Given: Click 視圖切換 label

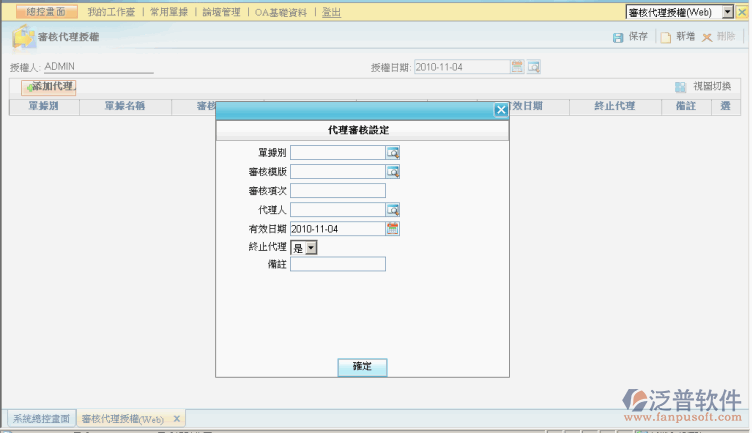Looking at the screenshot, I should click(712, 86).
